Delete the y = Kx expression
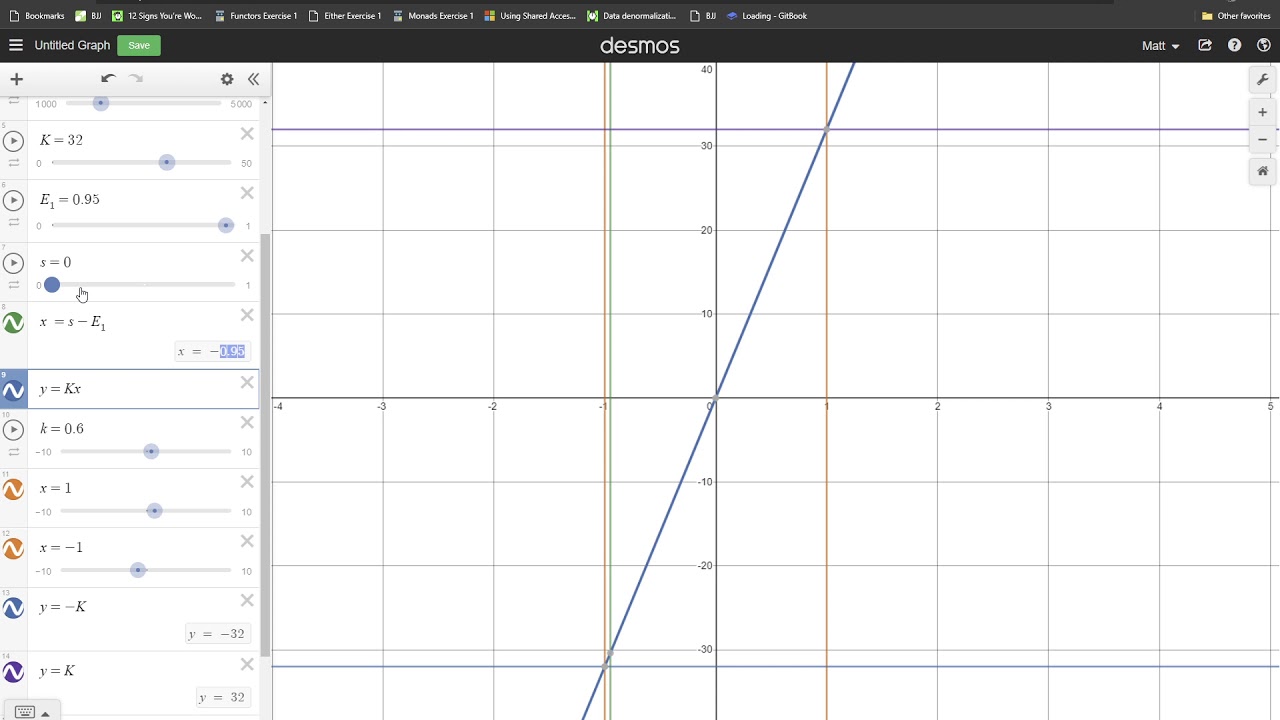The image size is (1280, 720). coord(247,382)
